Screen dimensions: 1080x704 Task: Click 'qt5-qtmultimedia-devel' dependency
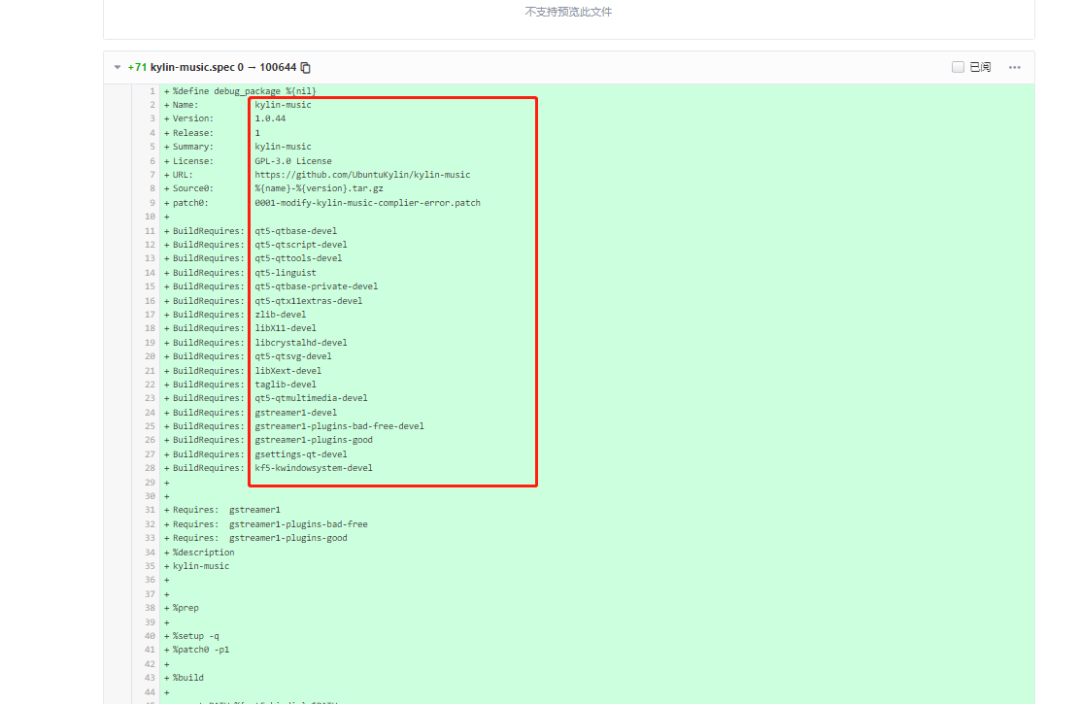pos(311,398)
